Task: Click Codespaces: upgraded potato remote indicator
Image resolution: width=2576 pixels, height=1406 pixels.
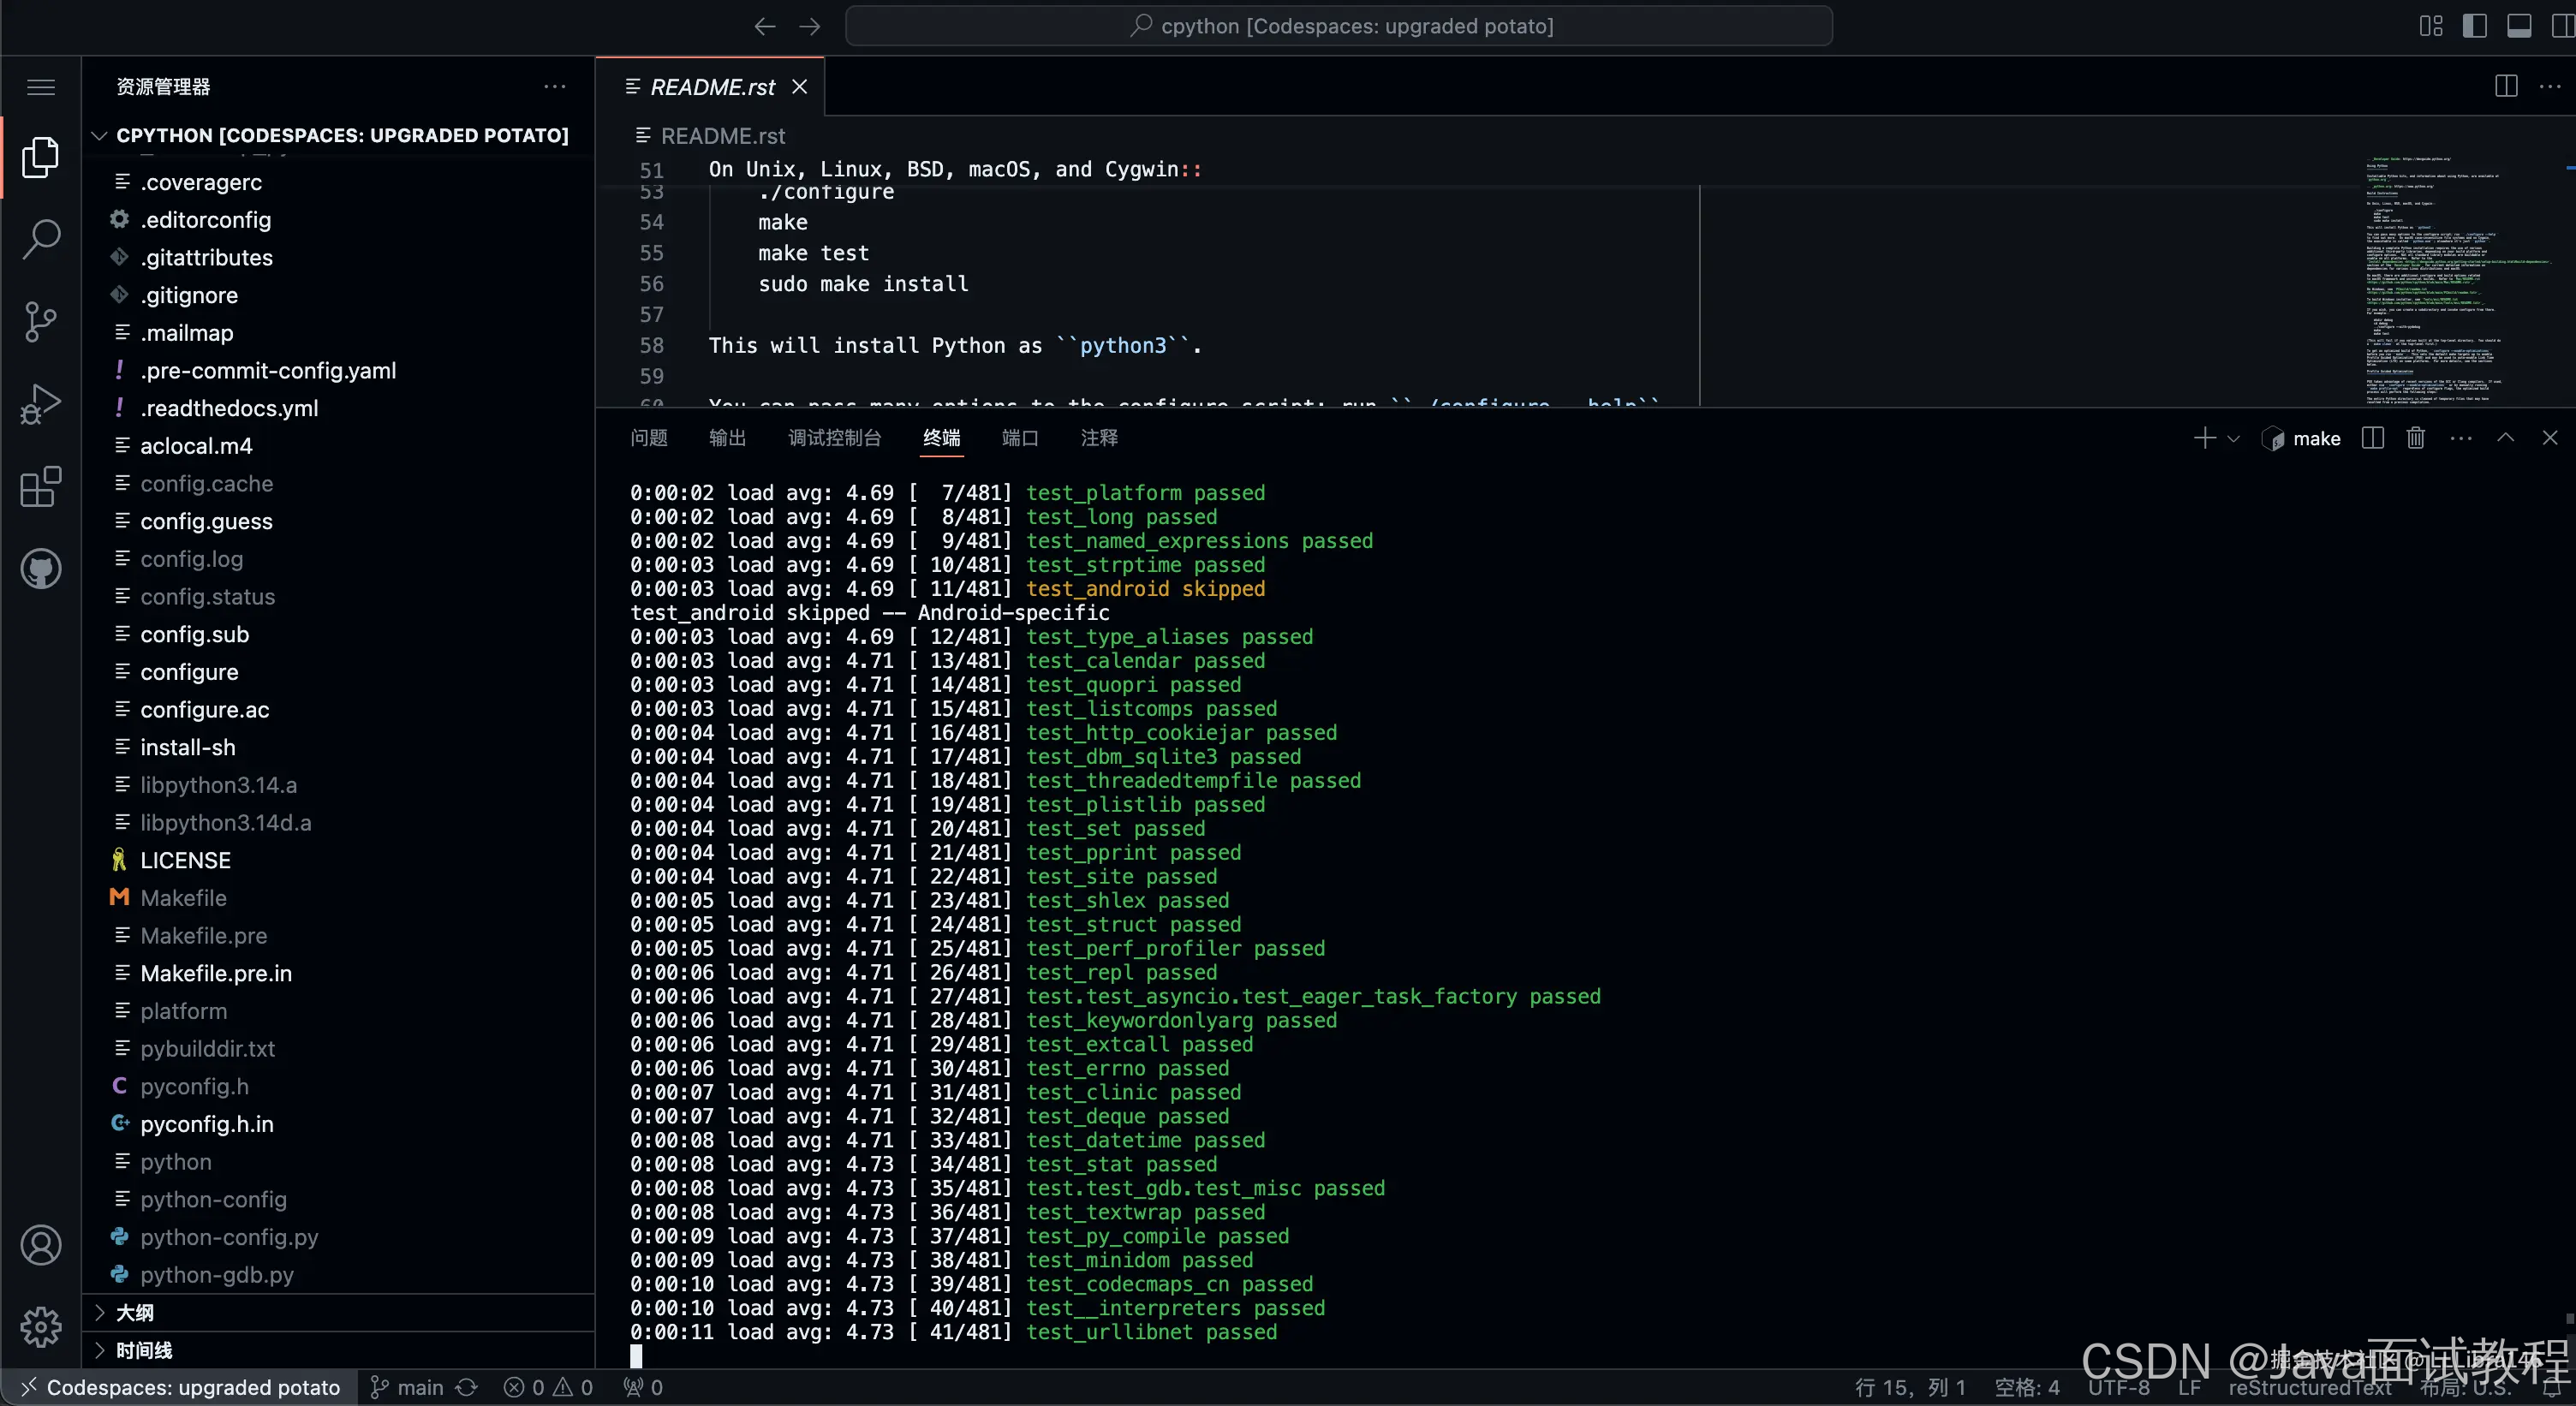Action: click(x=180, y=1387)
